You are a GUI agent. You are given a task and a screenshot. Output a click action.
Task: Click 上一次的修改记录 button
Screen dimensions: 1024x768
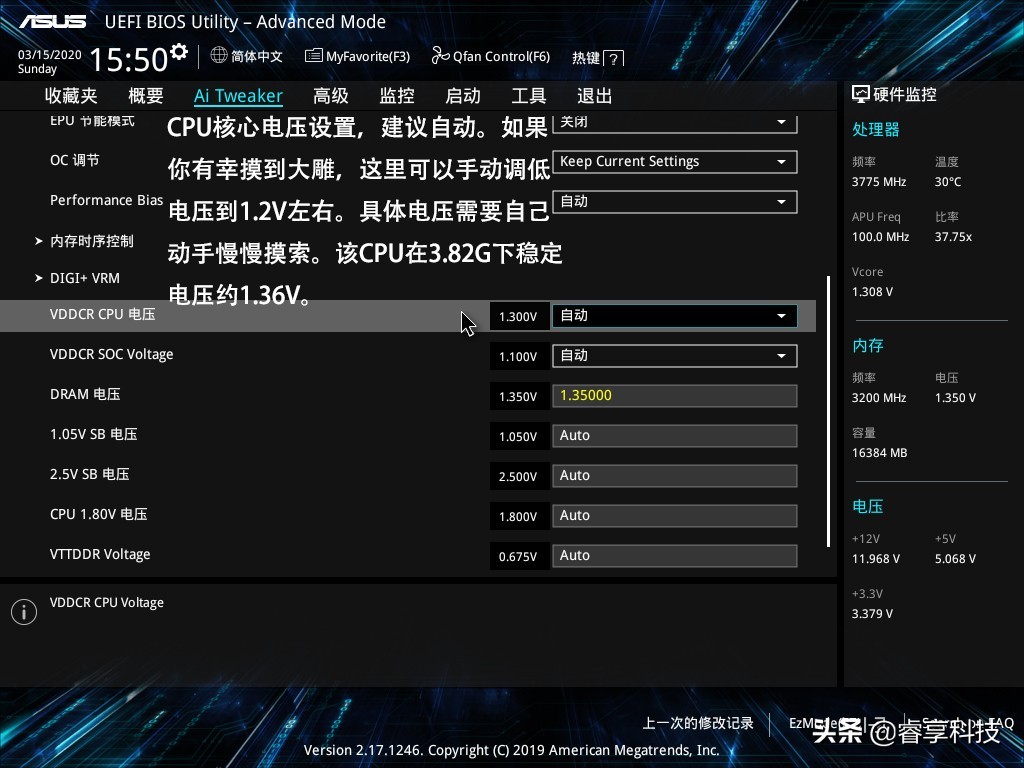[x=698, y=723]
